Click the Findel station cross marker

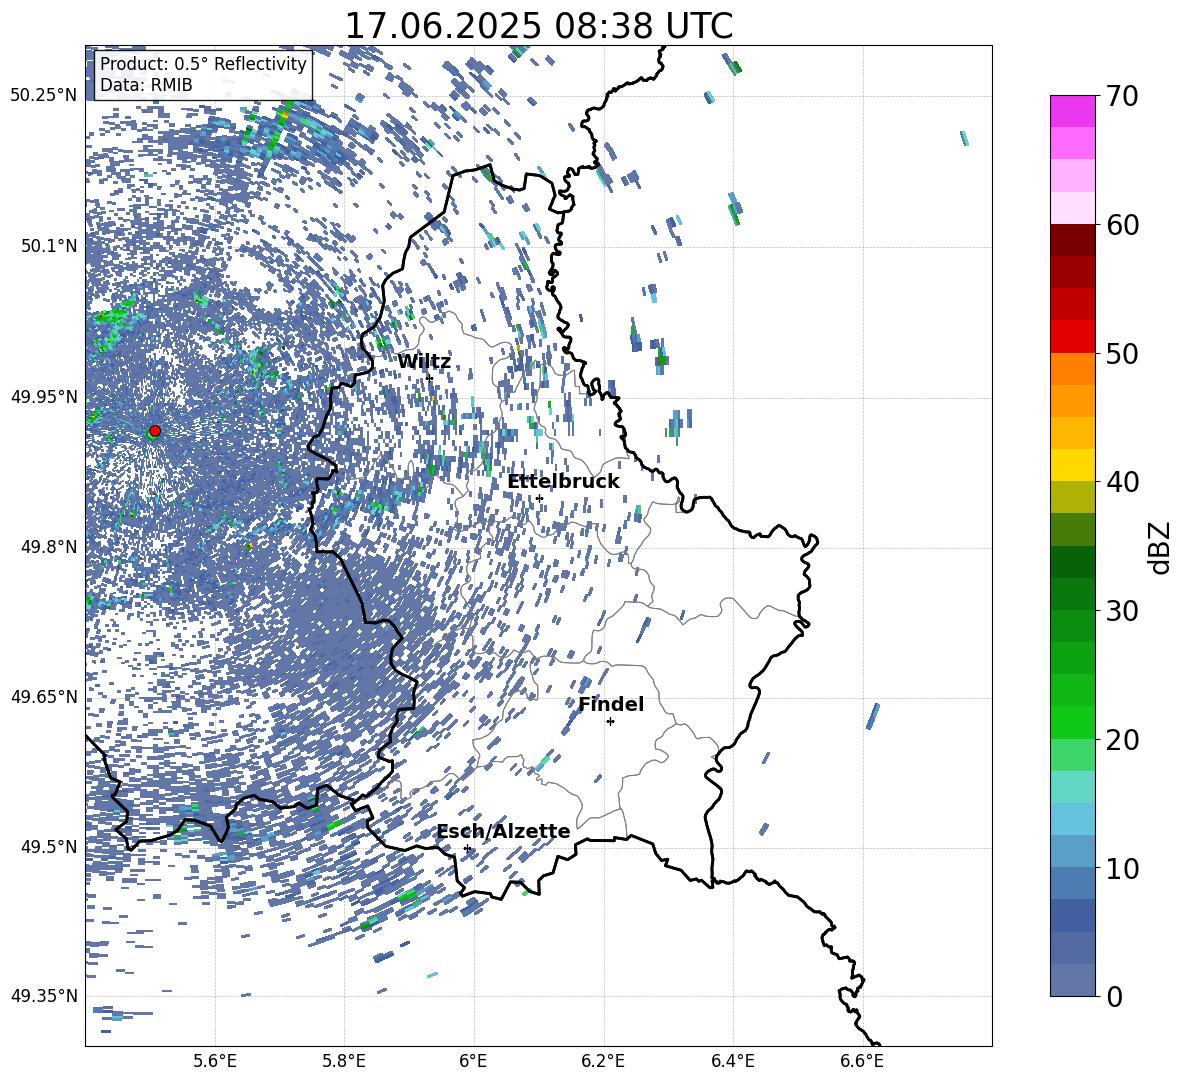click(610, 722)
